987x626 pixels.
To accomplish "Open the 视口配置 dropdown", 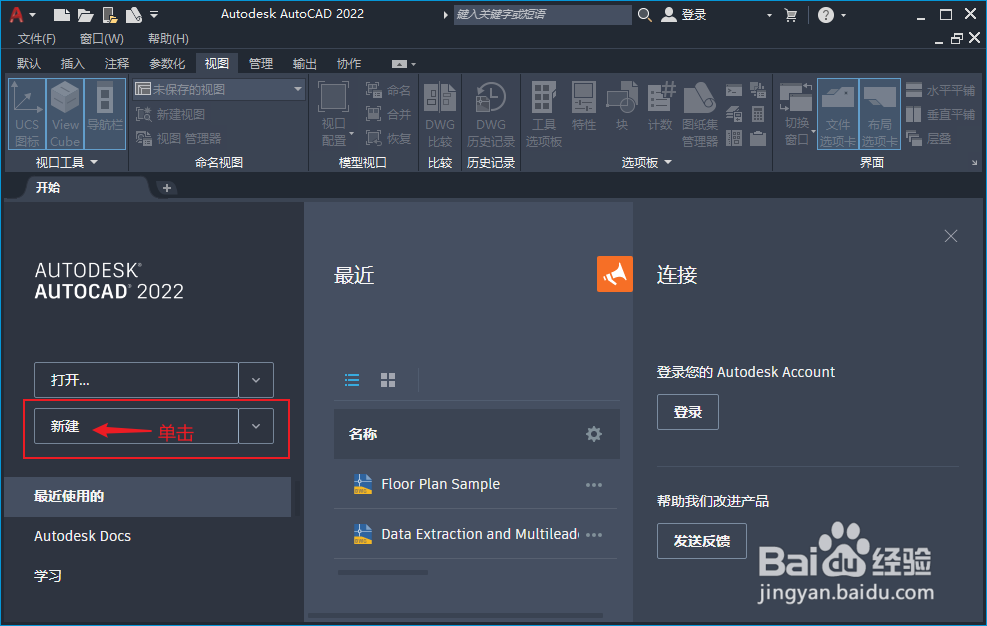I will [334, 114].
